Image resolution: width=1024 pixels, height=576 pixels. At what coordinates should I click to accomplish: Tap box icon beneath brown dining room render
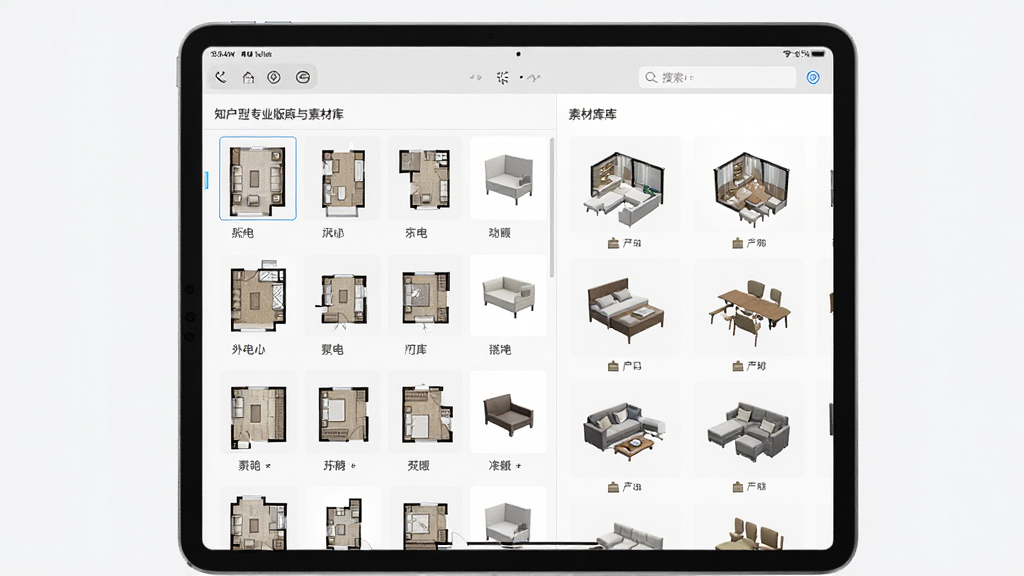click(737, 243)
